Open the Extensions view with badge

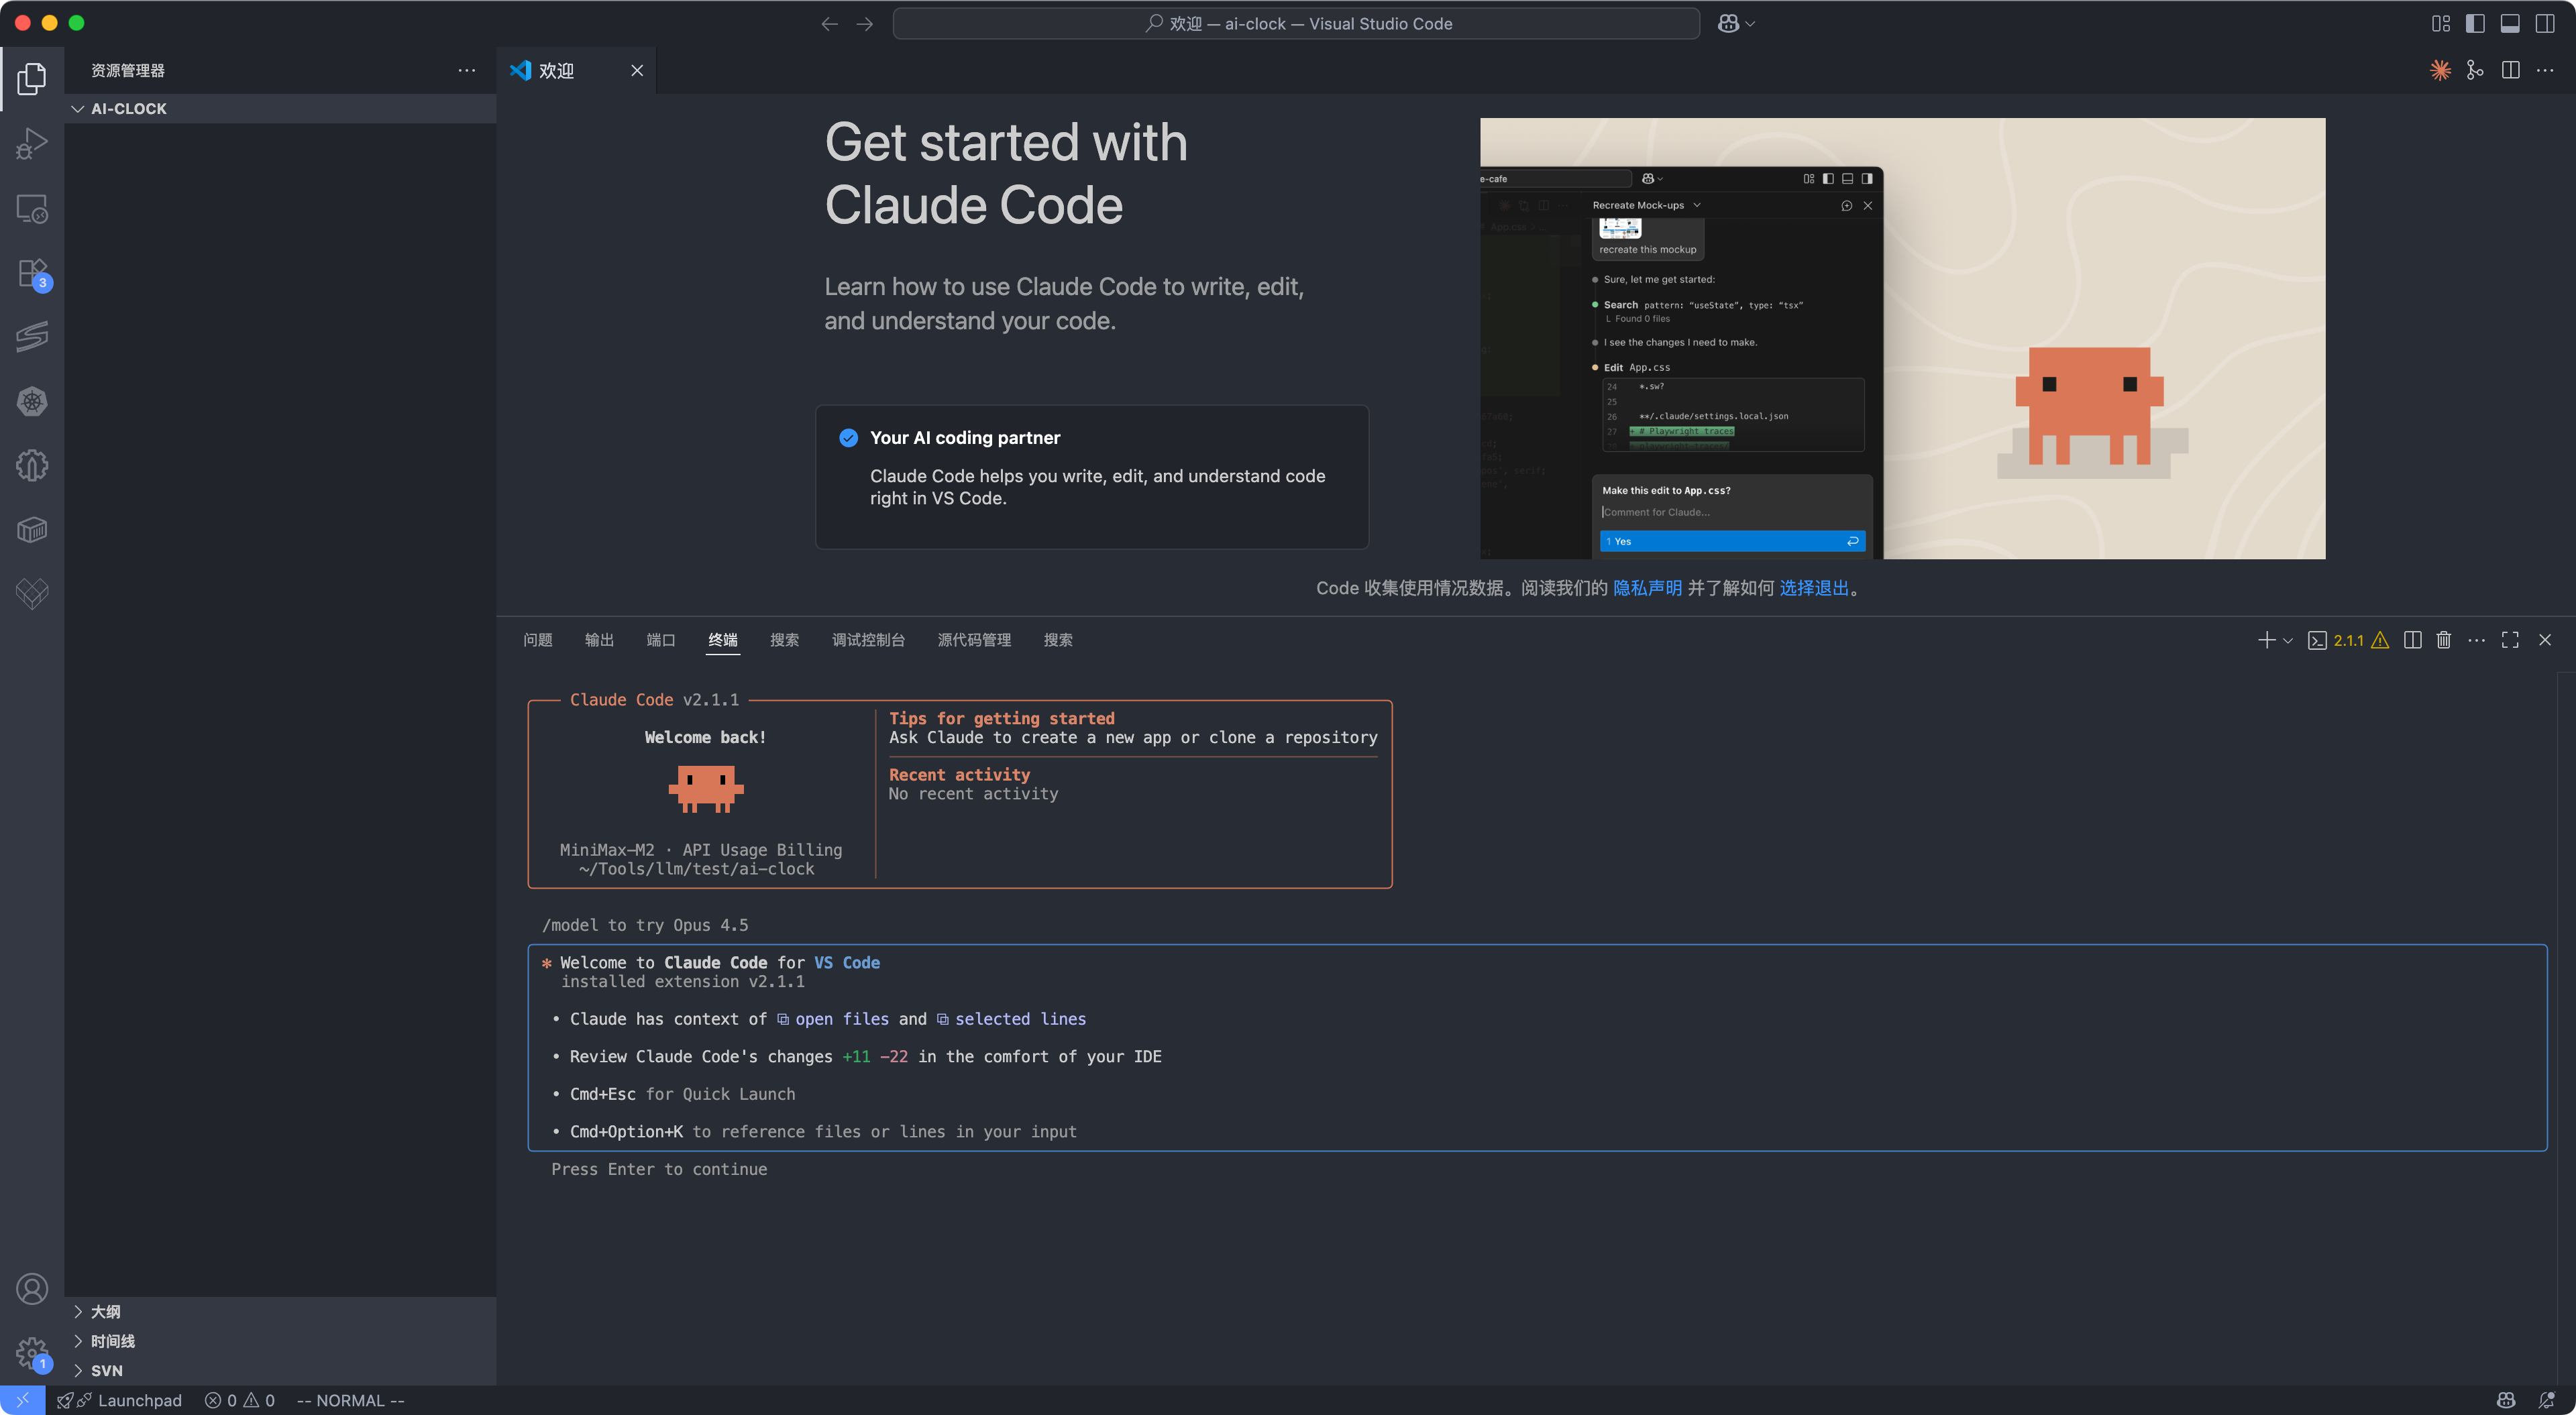point(32,273)
